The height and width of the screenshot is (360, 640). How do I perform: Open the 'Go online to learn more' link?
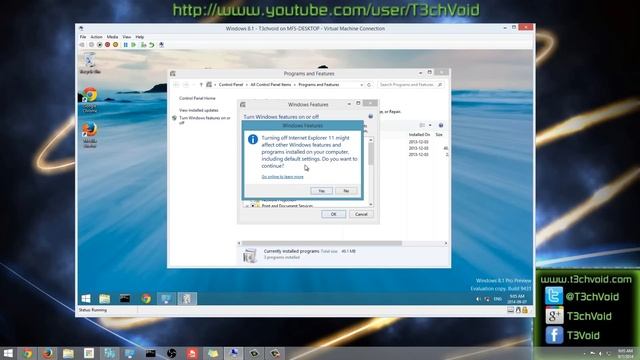[282, 177]
